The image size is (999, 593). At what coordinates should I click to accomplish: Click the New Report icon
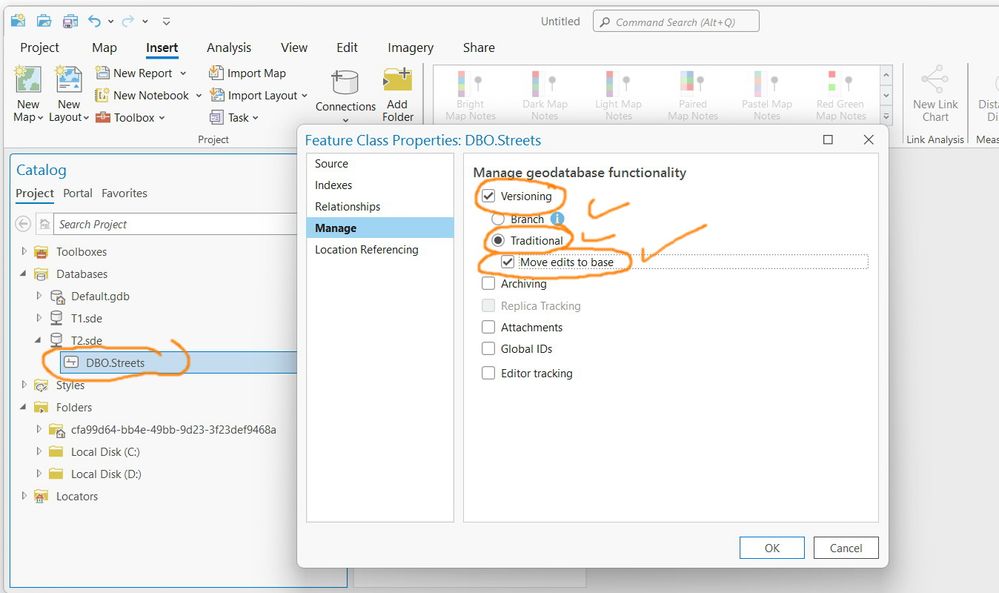point(102,73)
